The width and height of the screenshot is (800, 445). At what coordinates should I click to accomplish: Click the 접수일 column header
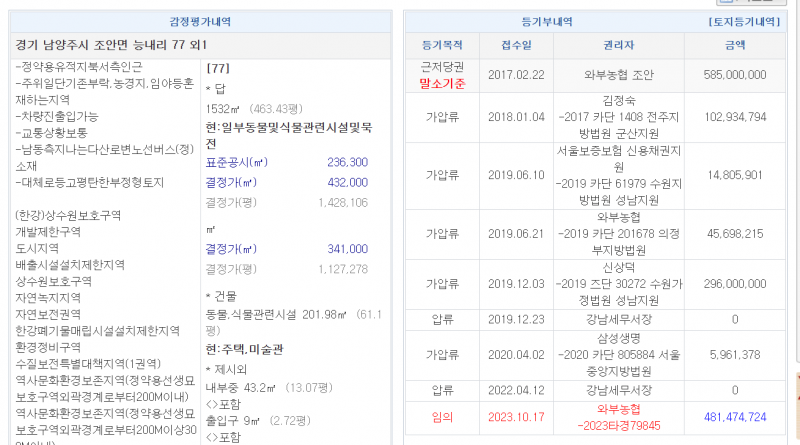click(516, 46)
